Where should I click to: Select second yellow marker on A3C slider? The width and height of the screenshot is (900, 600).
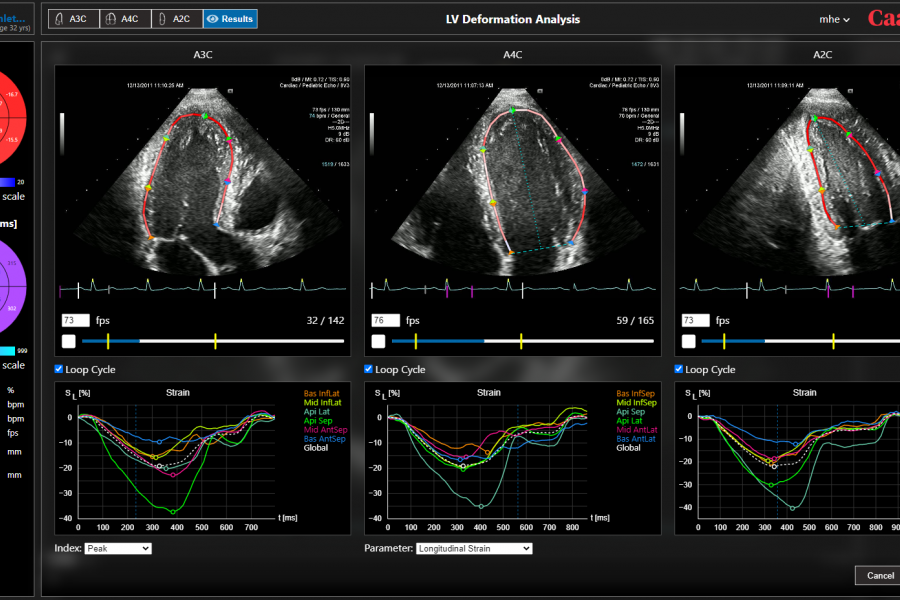coord(215,341)
